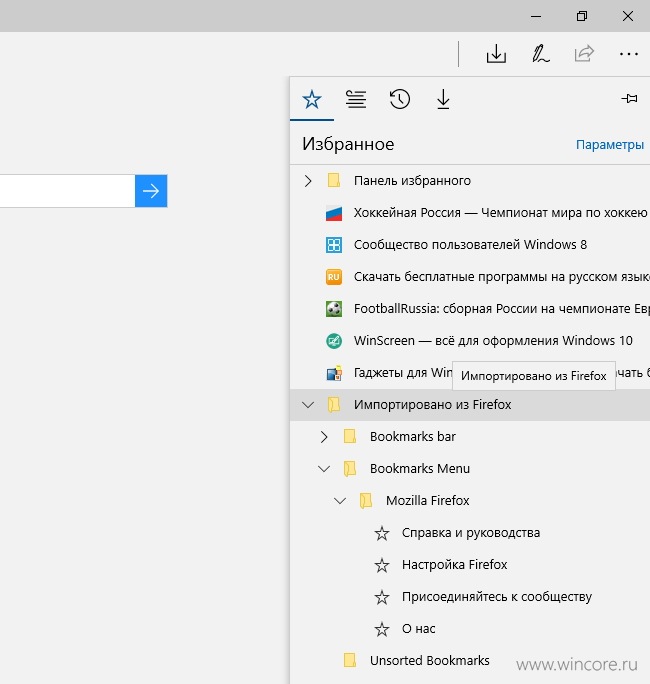650x684 pixels.
Task: Click the orange RU favicon
Action: coord(334,277)
